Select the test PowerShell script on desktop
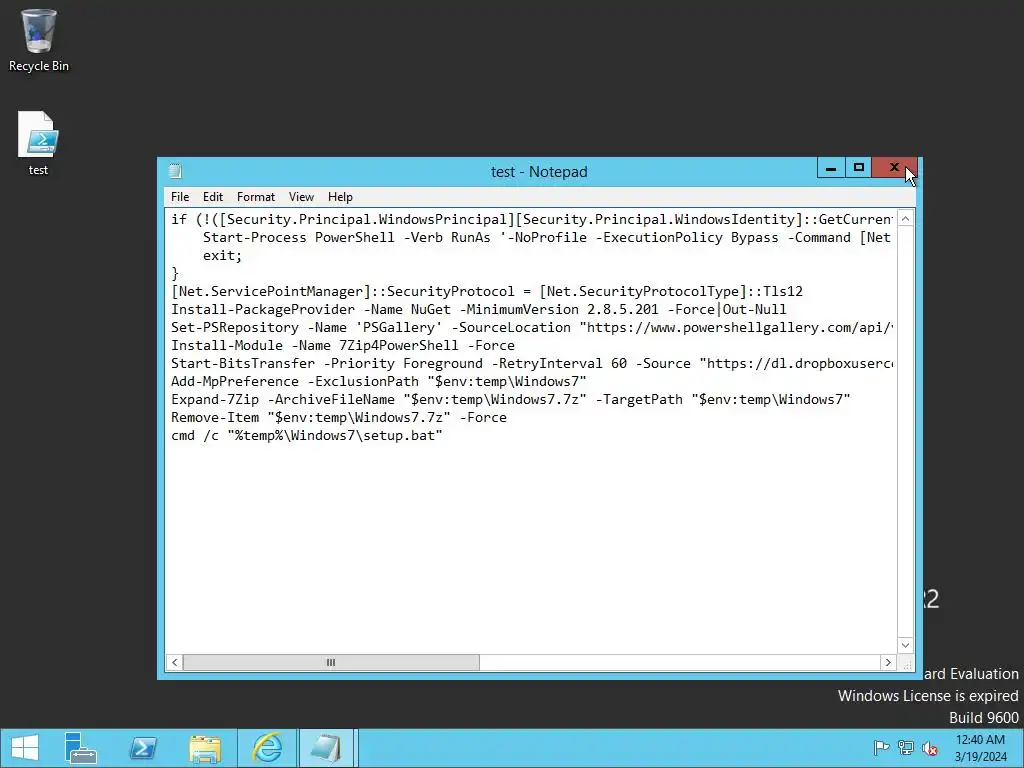This screenshot has width=1024, height=768. tap(38, 144)
